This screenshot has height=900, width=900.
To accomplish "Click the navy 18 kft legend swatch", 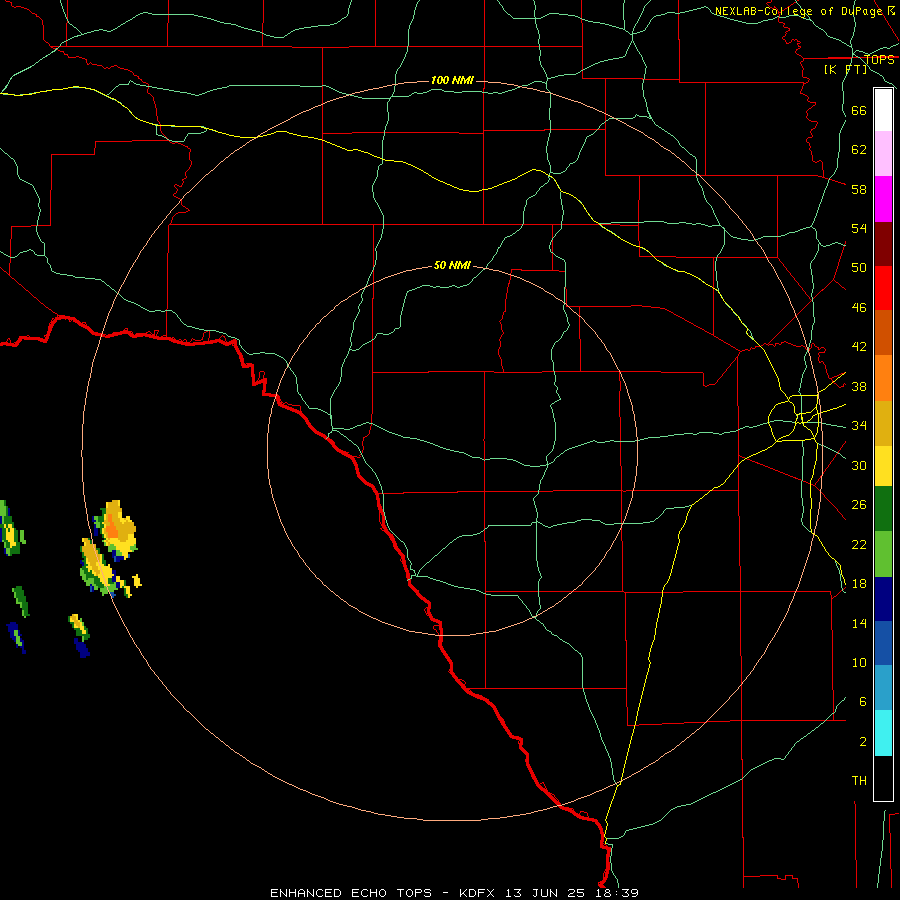I will pos(883,599).
